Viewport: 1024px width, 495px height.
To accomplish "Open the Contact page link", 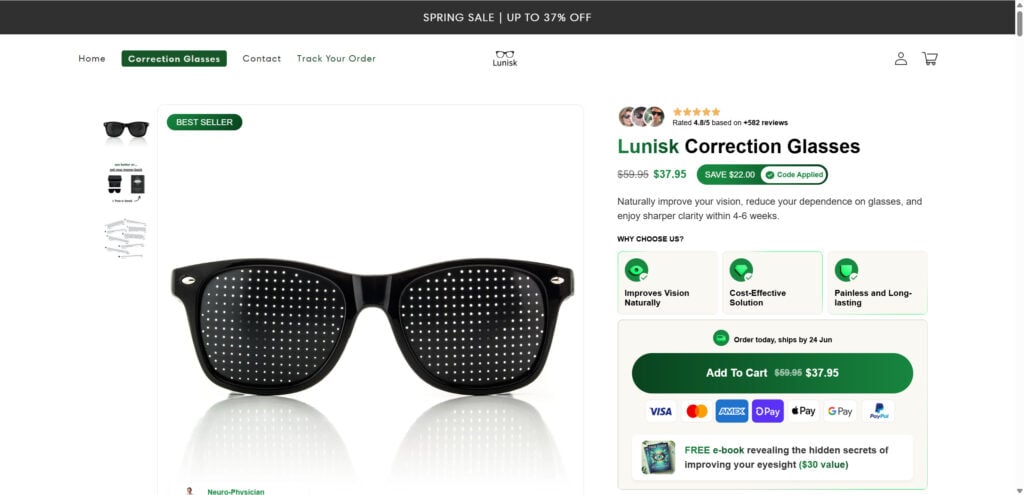I will (262, 59).
